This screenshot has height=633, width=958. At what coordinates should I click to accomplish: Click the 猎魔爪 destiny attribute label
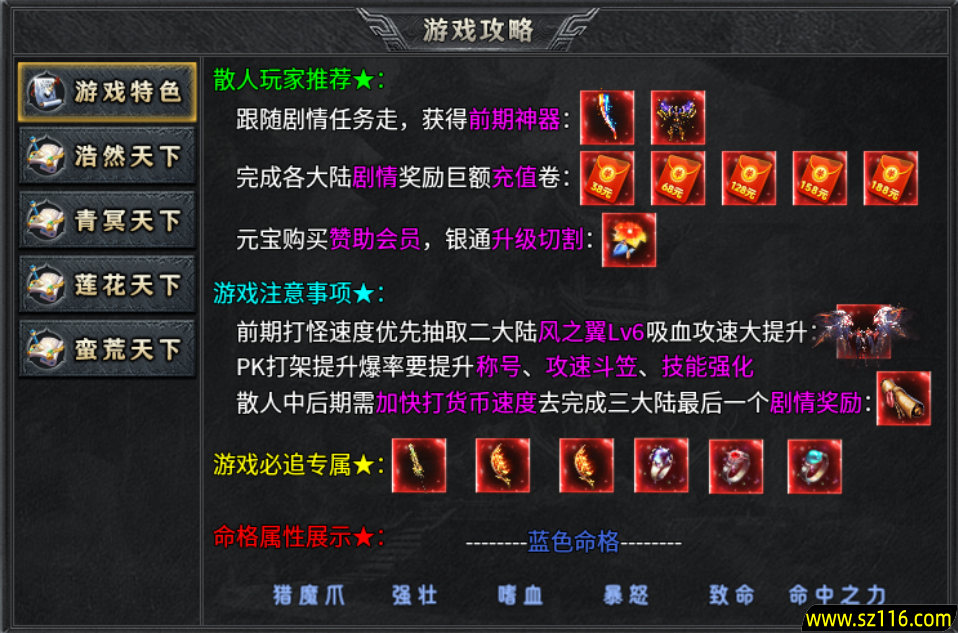pyautogui.click(x=309, y=595)
